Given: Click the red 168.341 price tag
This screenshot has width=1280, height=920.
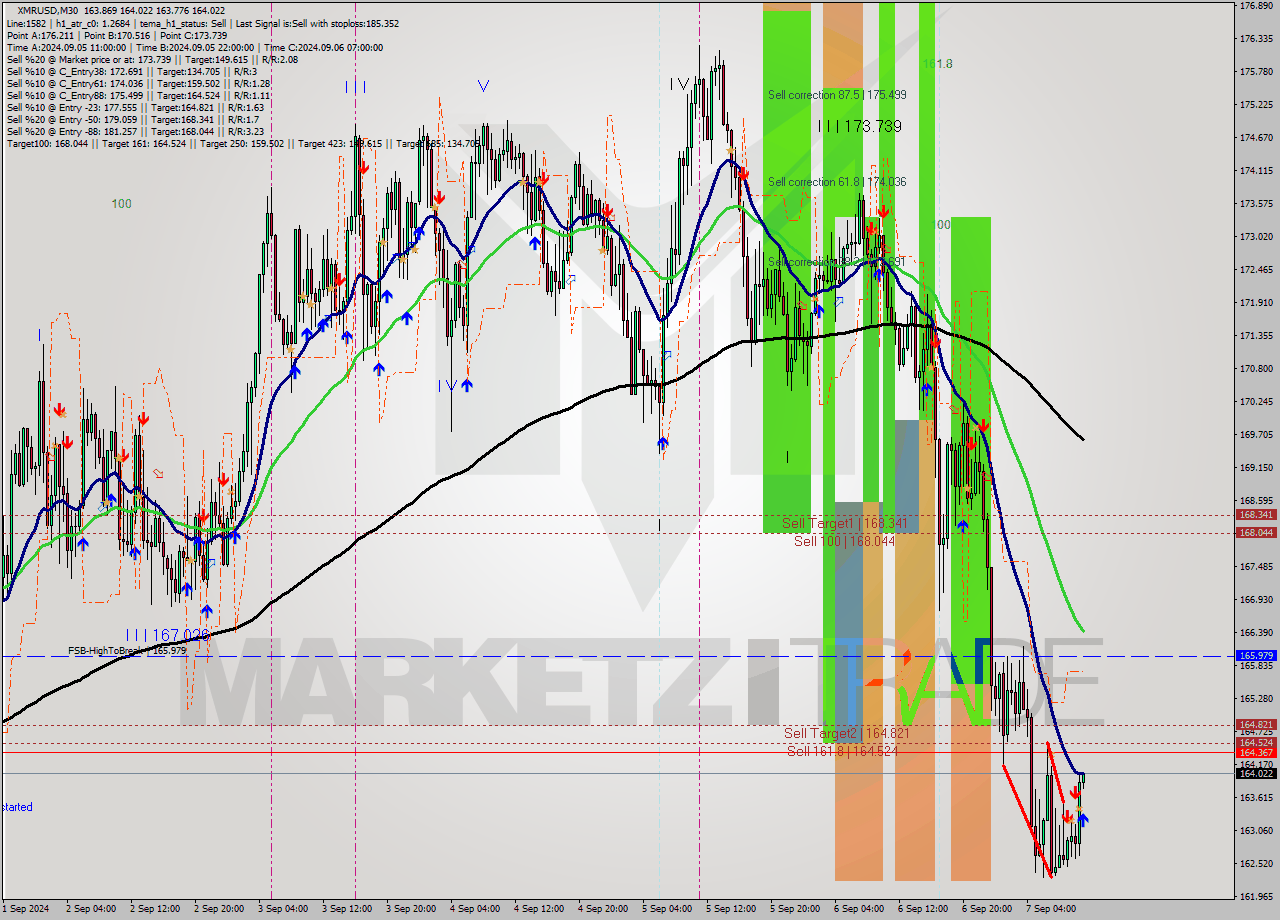Looking at the screenshot, I should point(1256,515).
